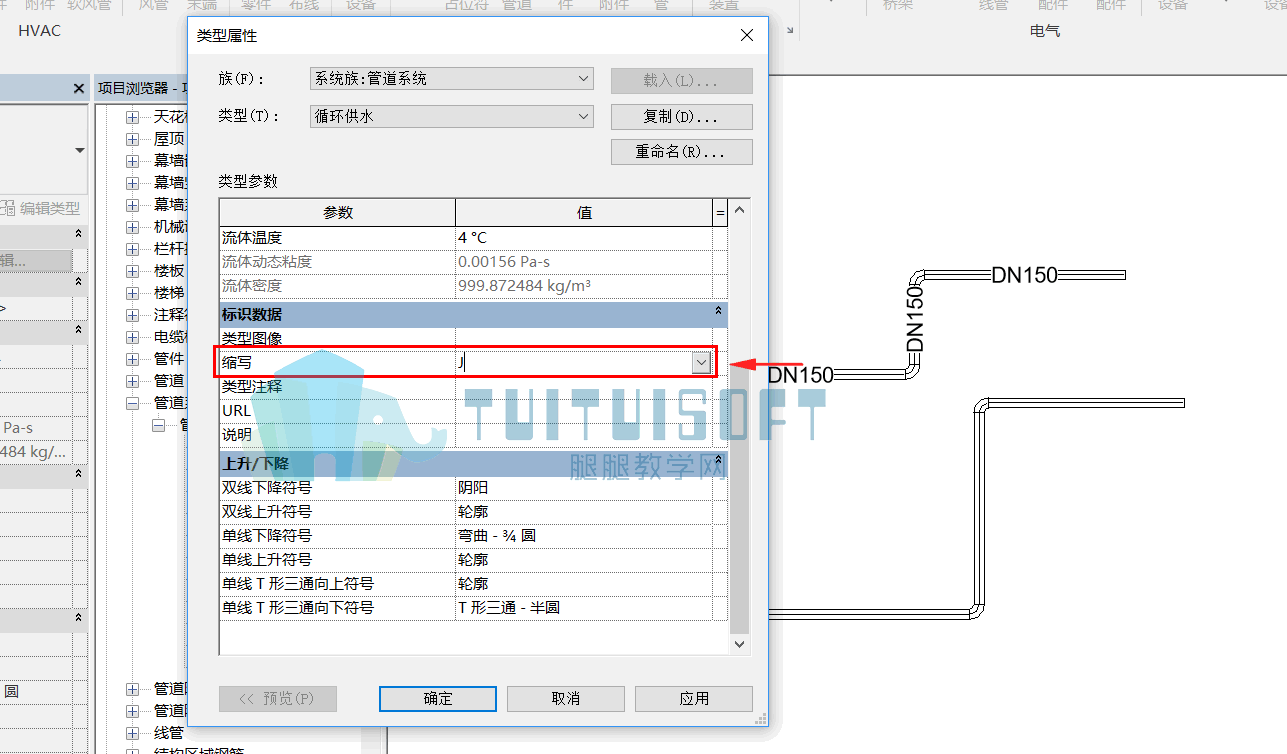Click the '=' column header button

720,213
